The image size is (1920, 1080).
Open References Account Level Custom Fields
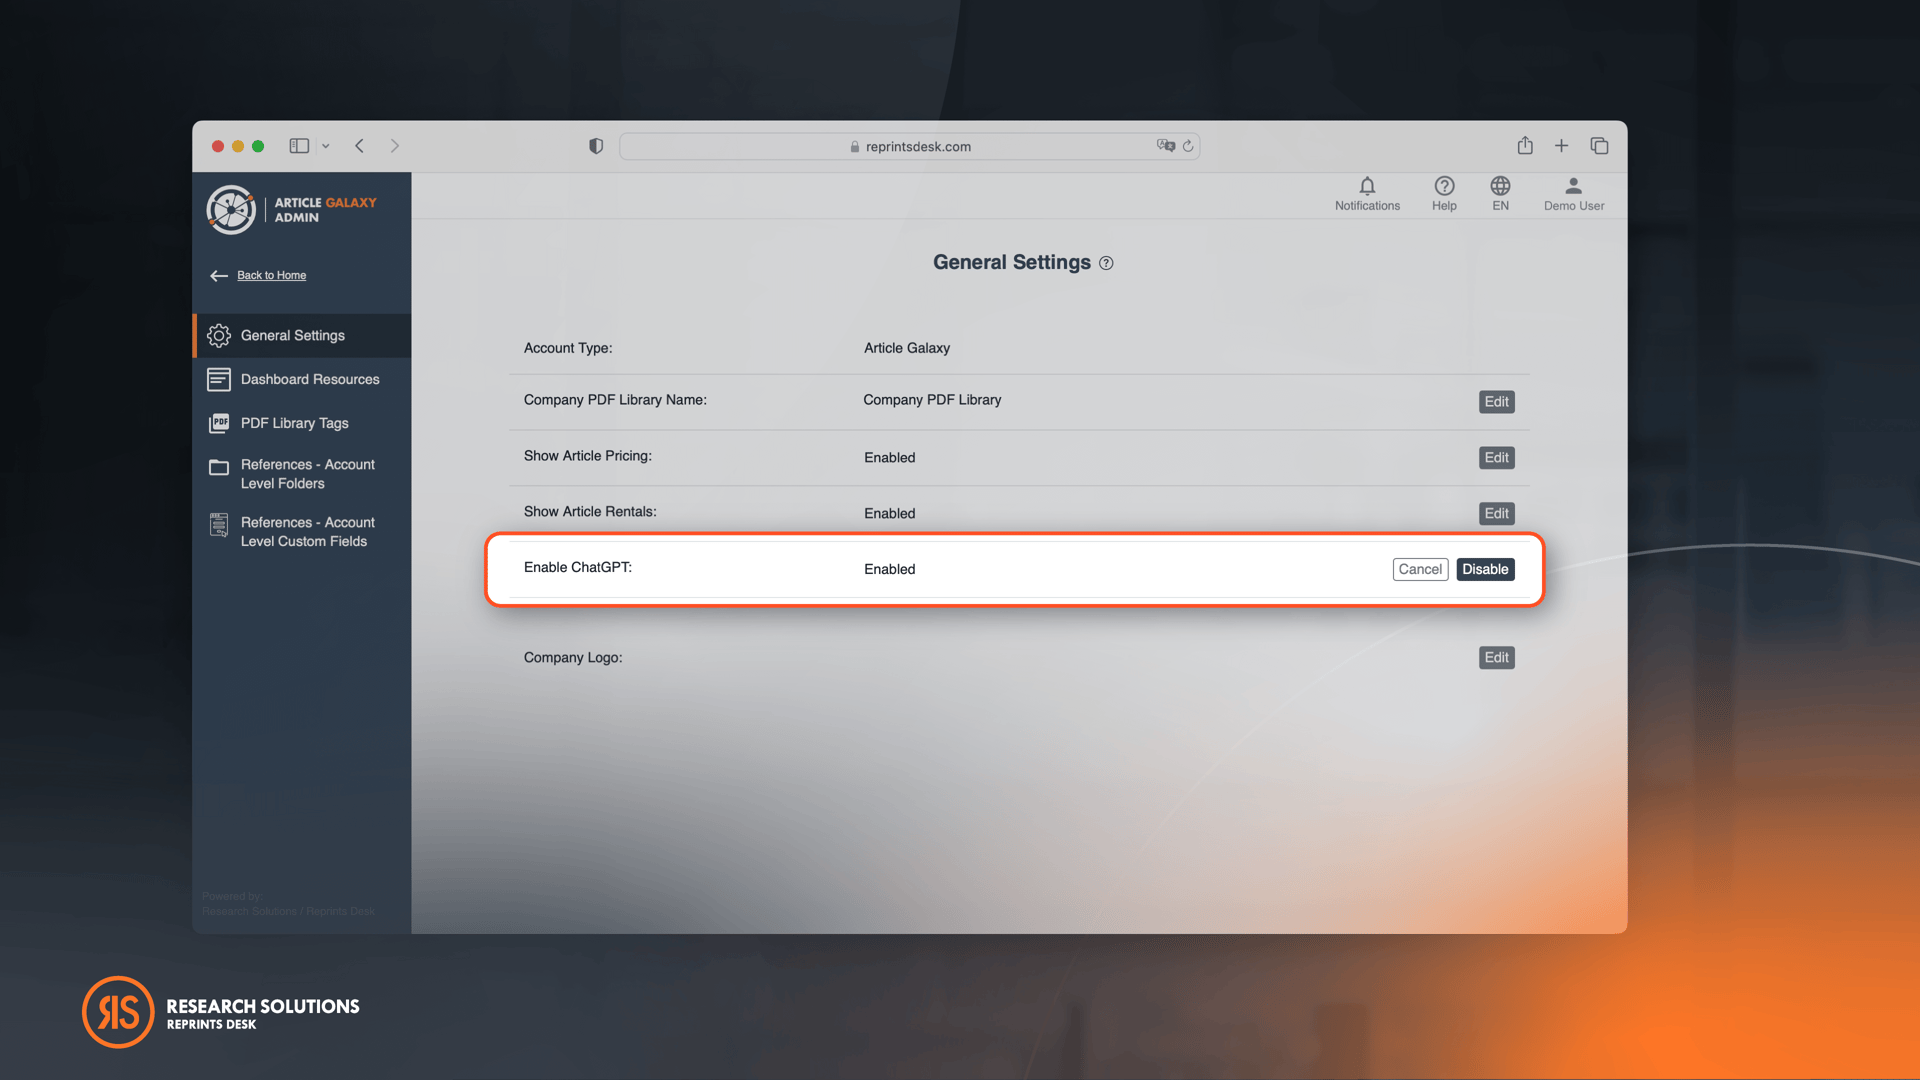click(x=302, y=530)
